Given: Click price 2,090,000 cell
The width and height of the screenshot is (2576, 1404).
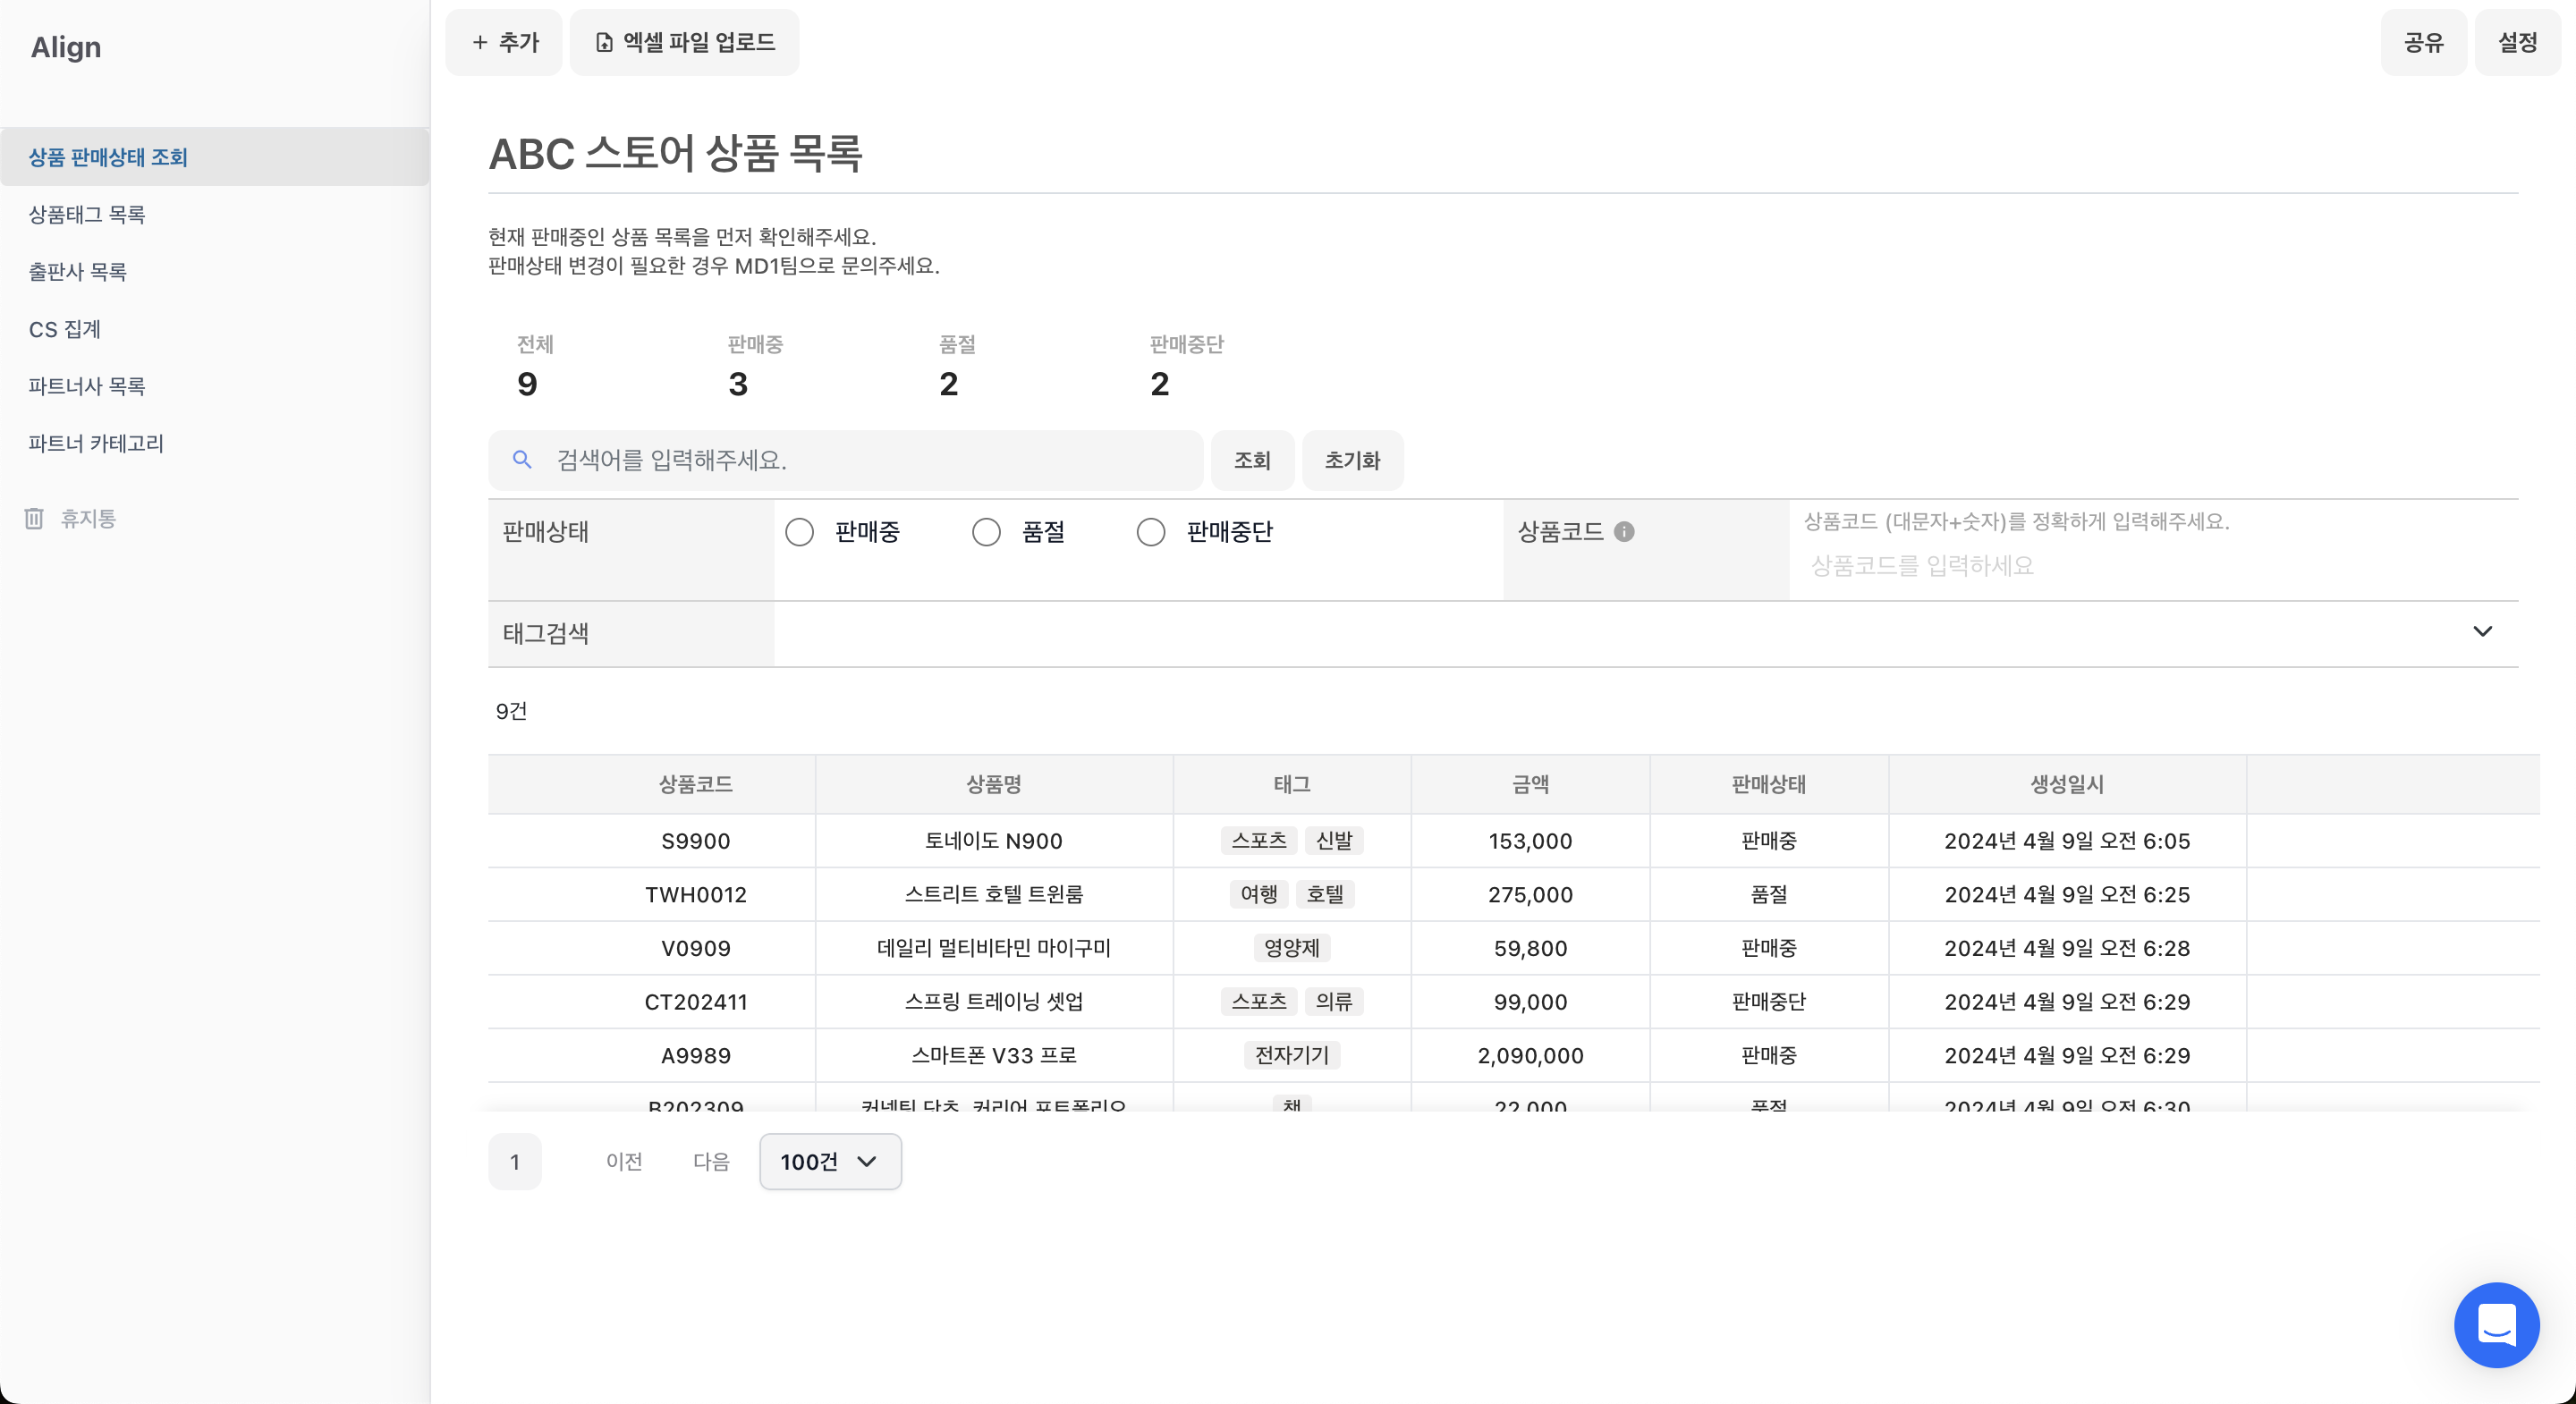Looking at the screenshot, I should 1530,1056.
